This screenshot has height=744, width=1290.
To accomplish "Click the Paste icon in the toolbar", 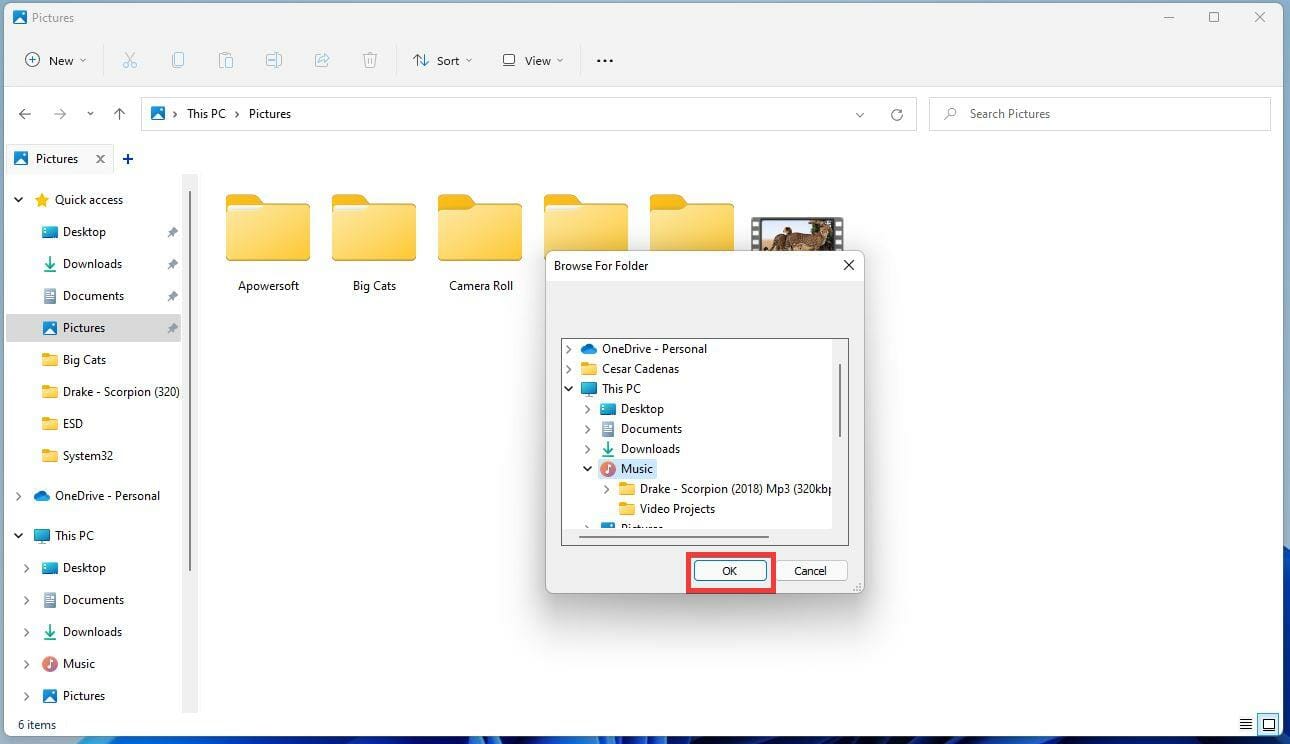I will [226, 60].
